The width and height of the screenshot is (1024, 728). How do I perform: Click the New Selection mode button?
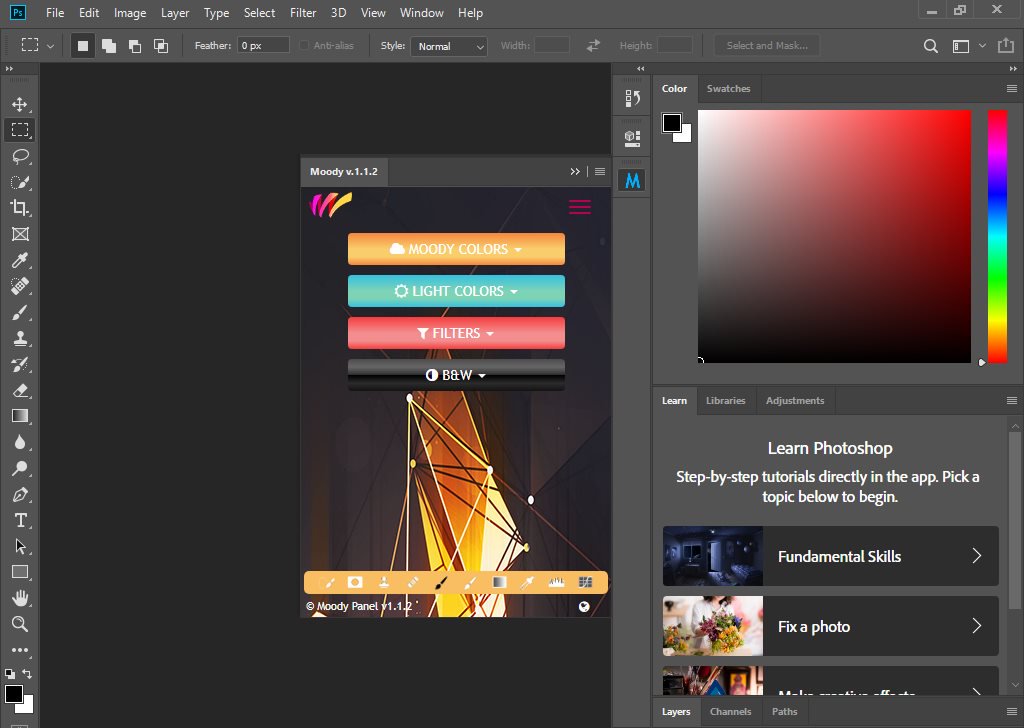tap(82, 45)
